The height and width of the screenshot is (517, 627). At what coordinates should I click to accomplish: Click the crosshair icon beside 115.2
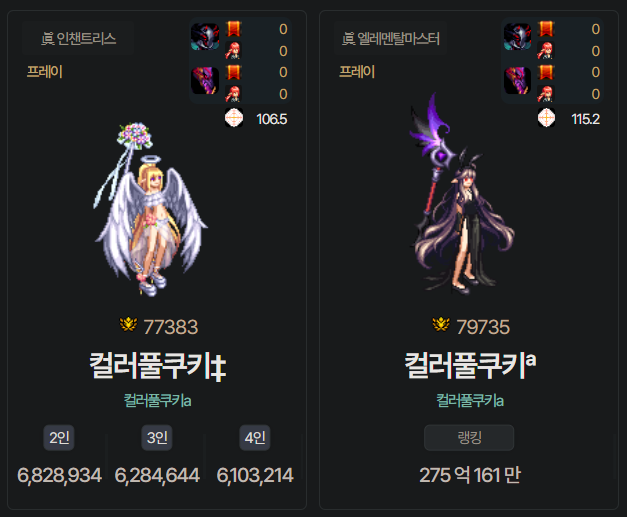[546, 118]
